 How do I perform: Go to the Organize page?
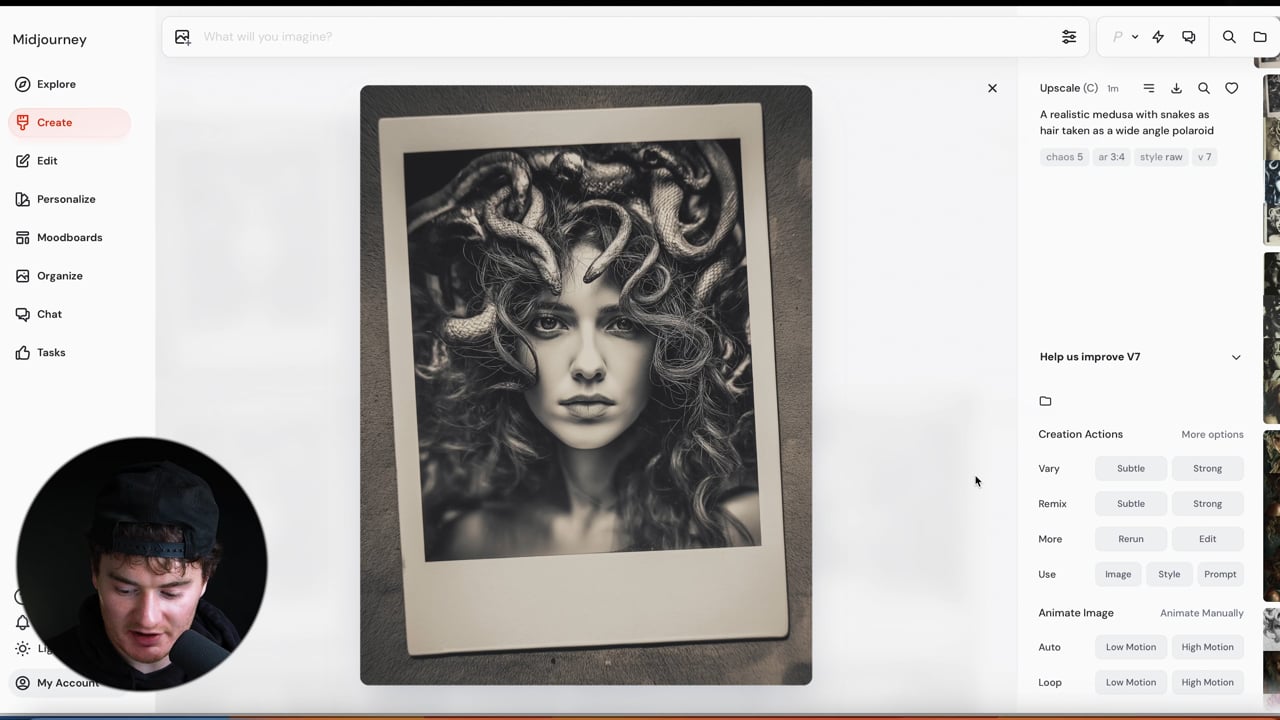pyautogui.click(x=59, y=276)
